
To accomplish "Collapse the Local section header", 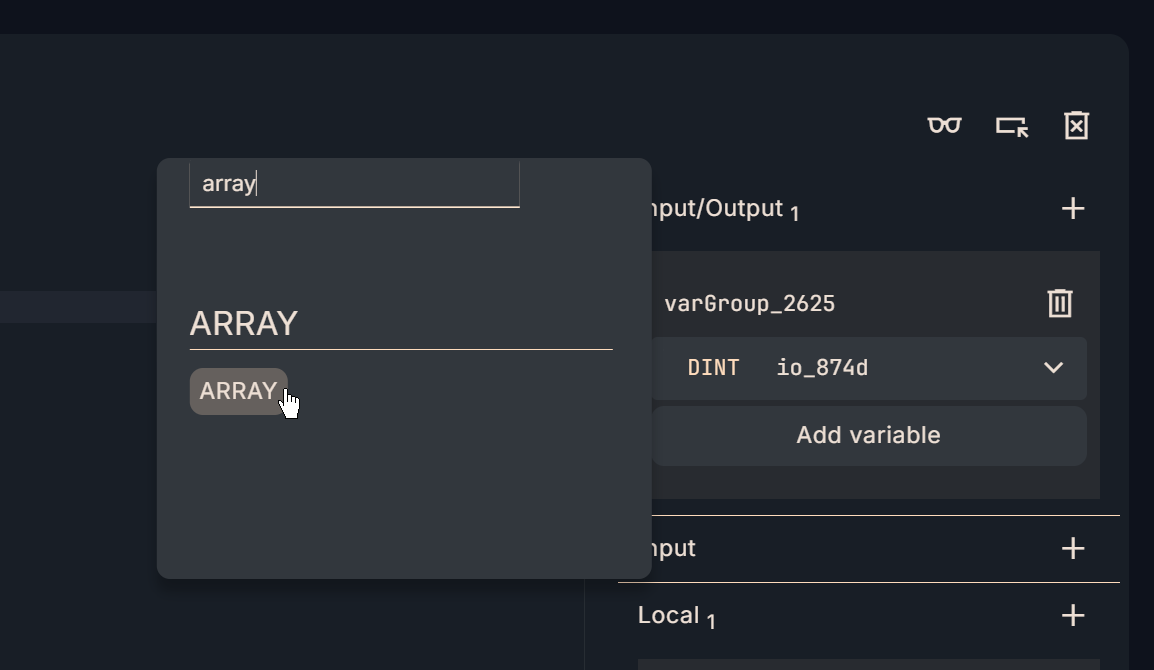I will pyautogui.click(x=668, y=615).
